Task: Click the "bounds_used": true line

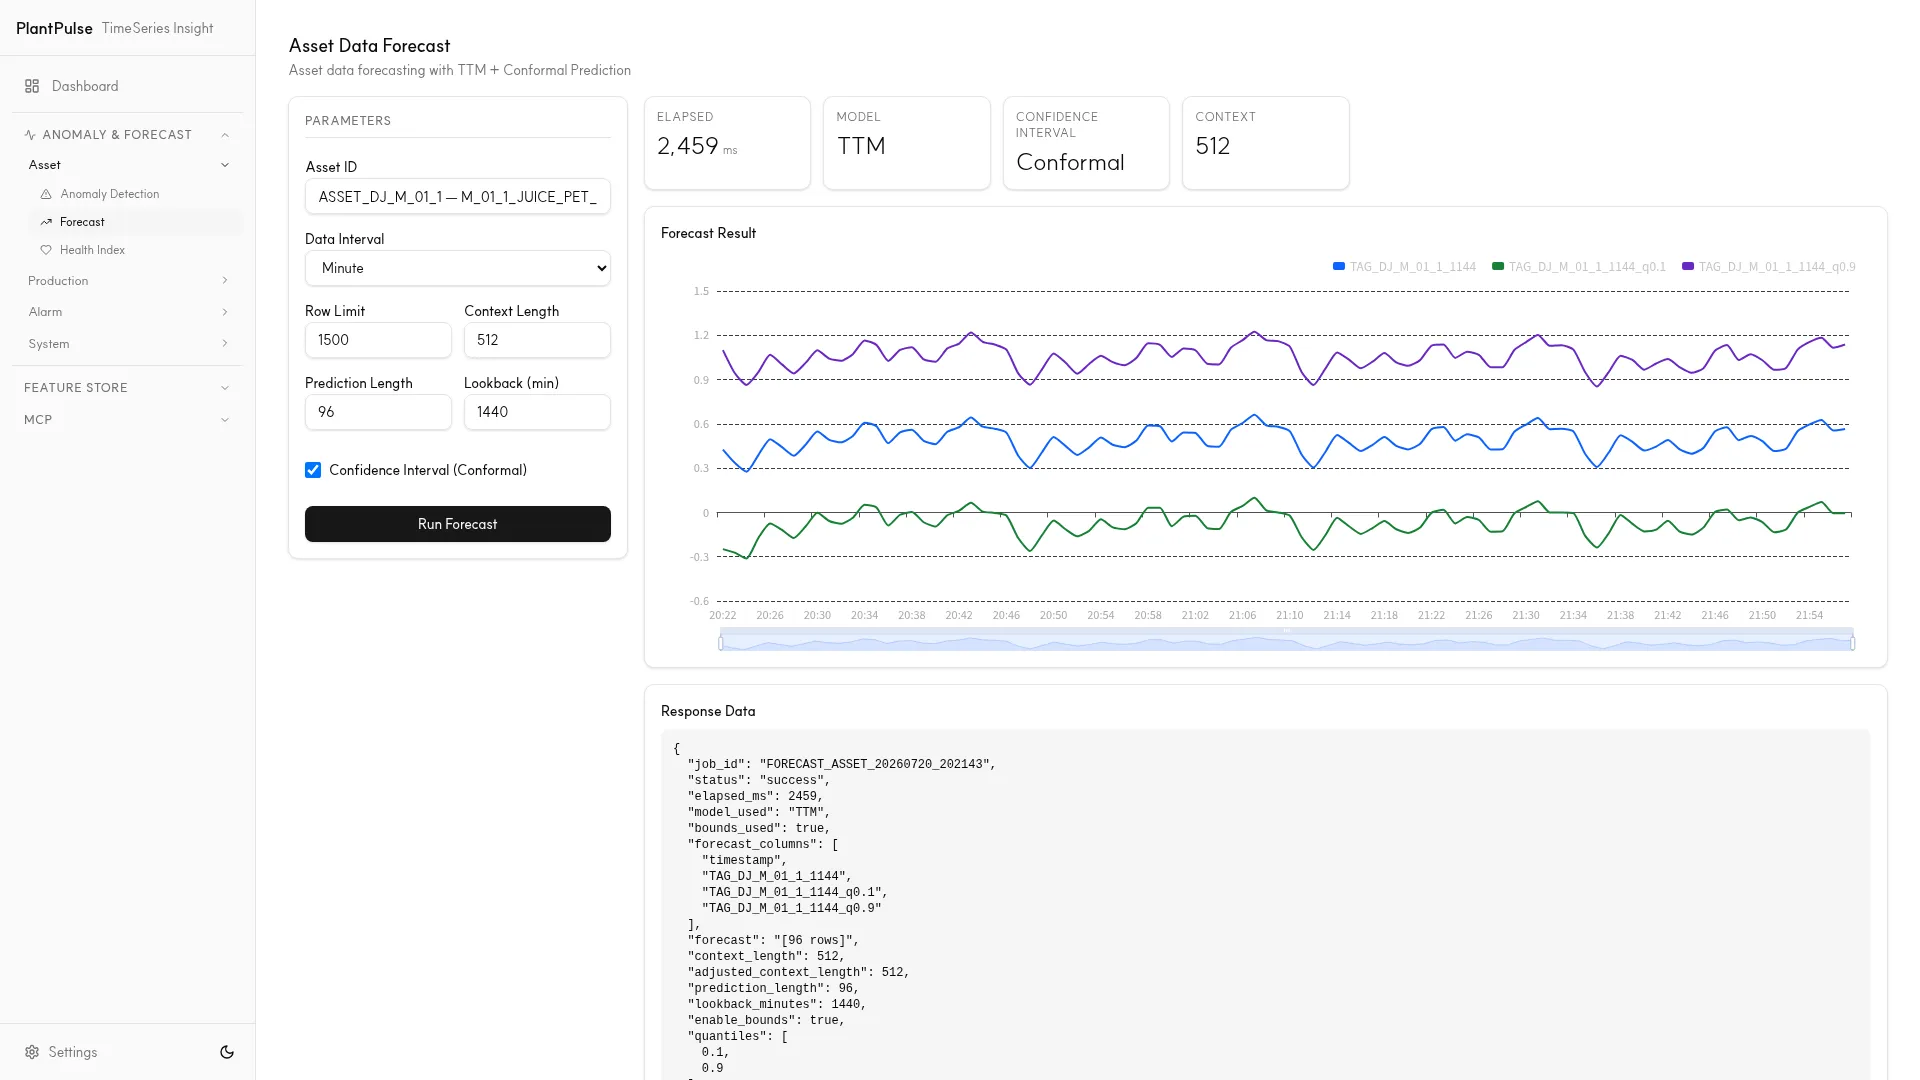Action: (x=759, y=828)
